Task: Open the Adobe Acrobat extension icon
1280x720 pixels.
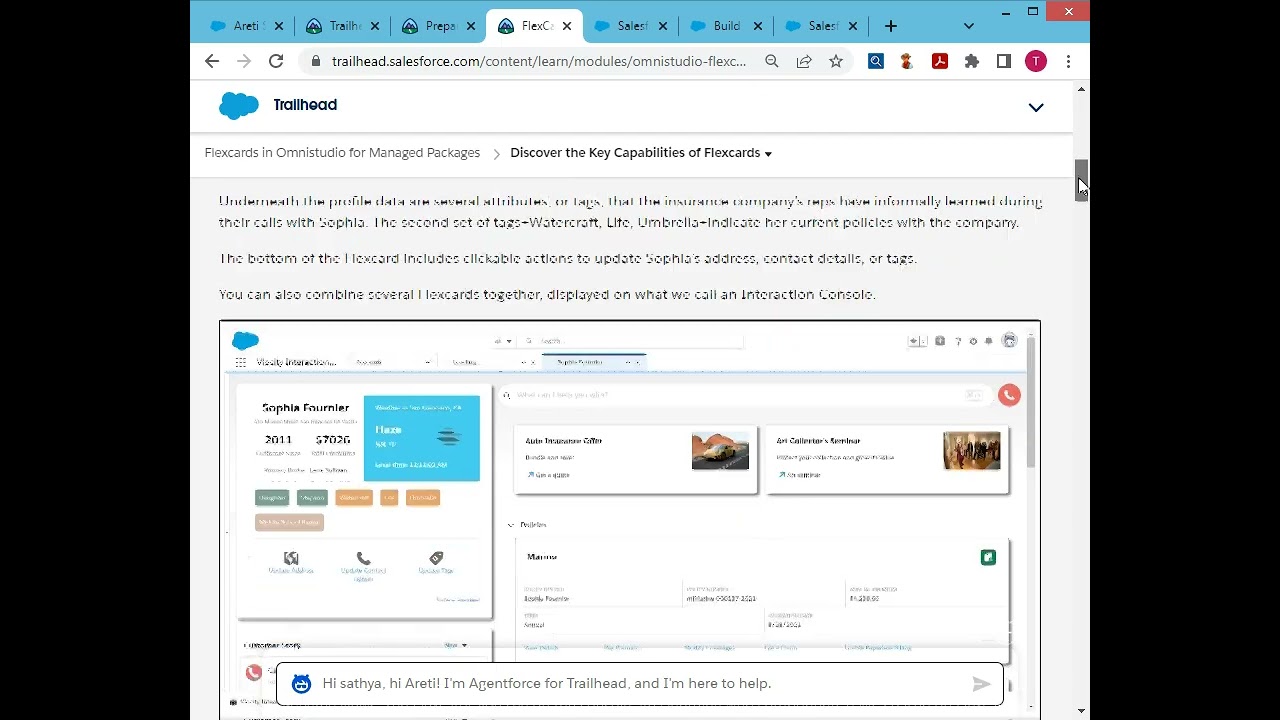Action: (940, 62)
